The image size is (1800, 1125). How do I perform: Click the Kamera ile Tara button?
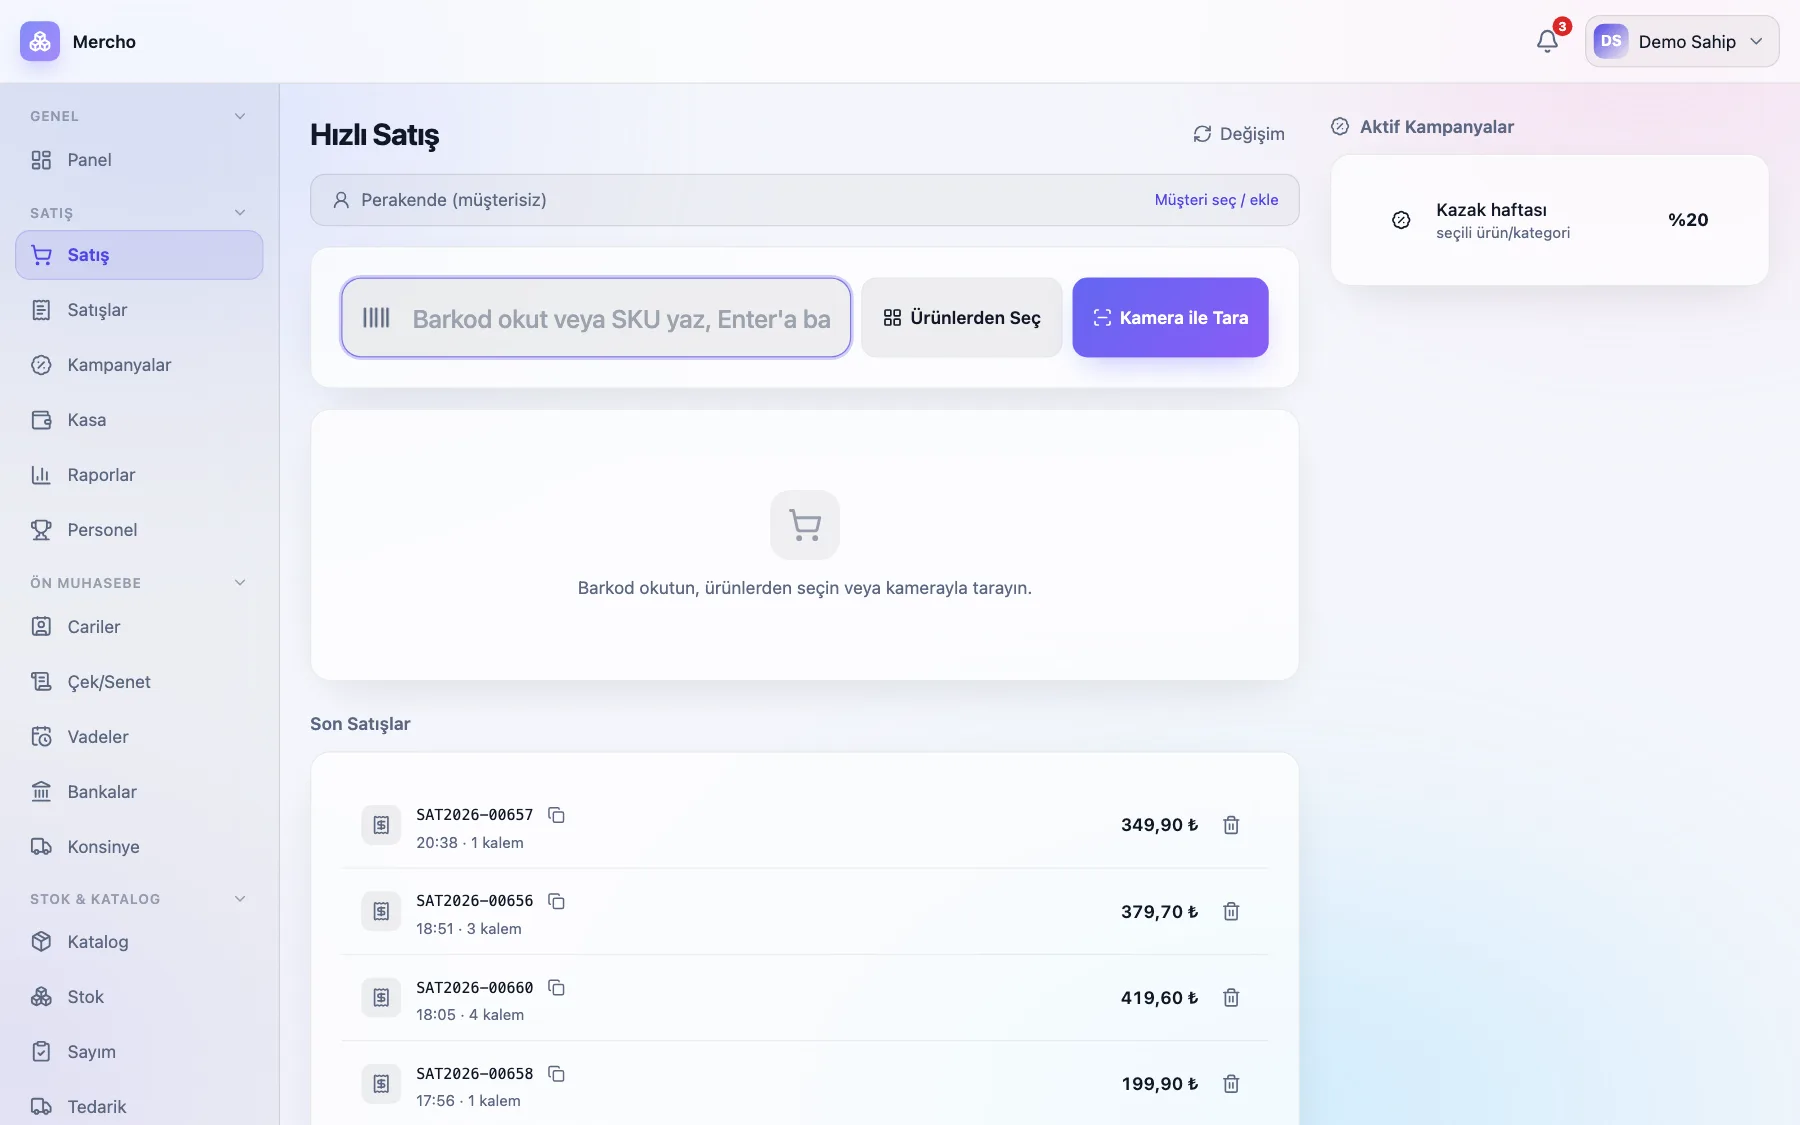tap(1170, 318)
